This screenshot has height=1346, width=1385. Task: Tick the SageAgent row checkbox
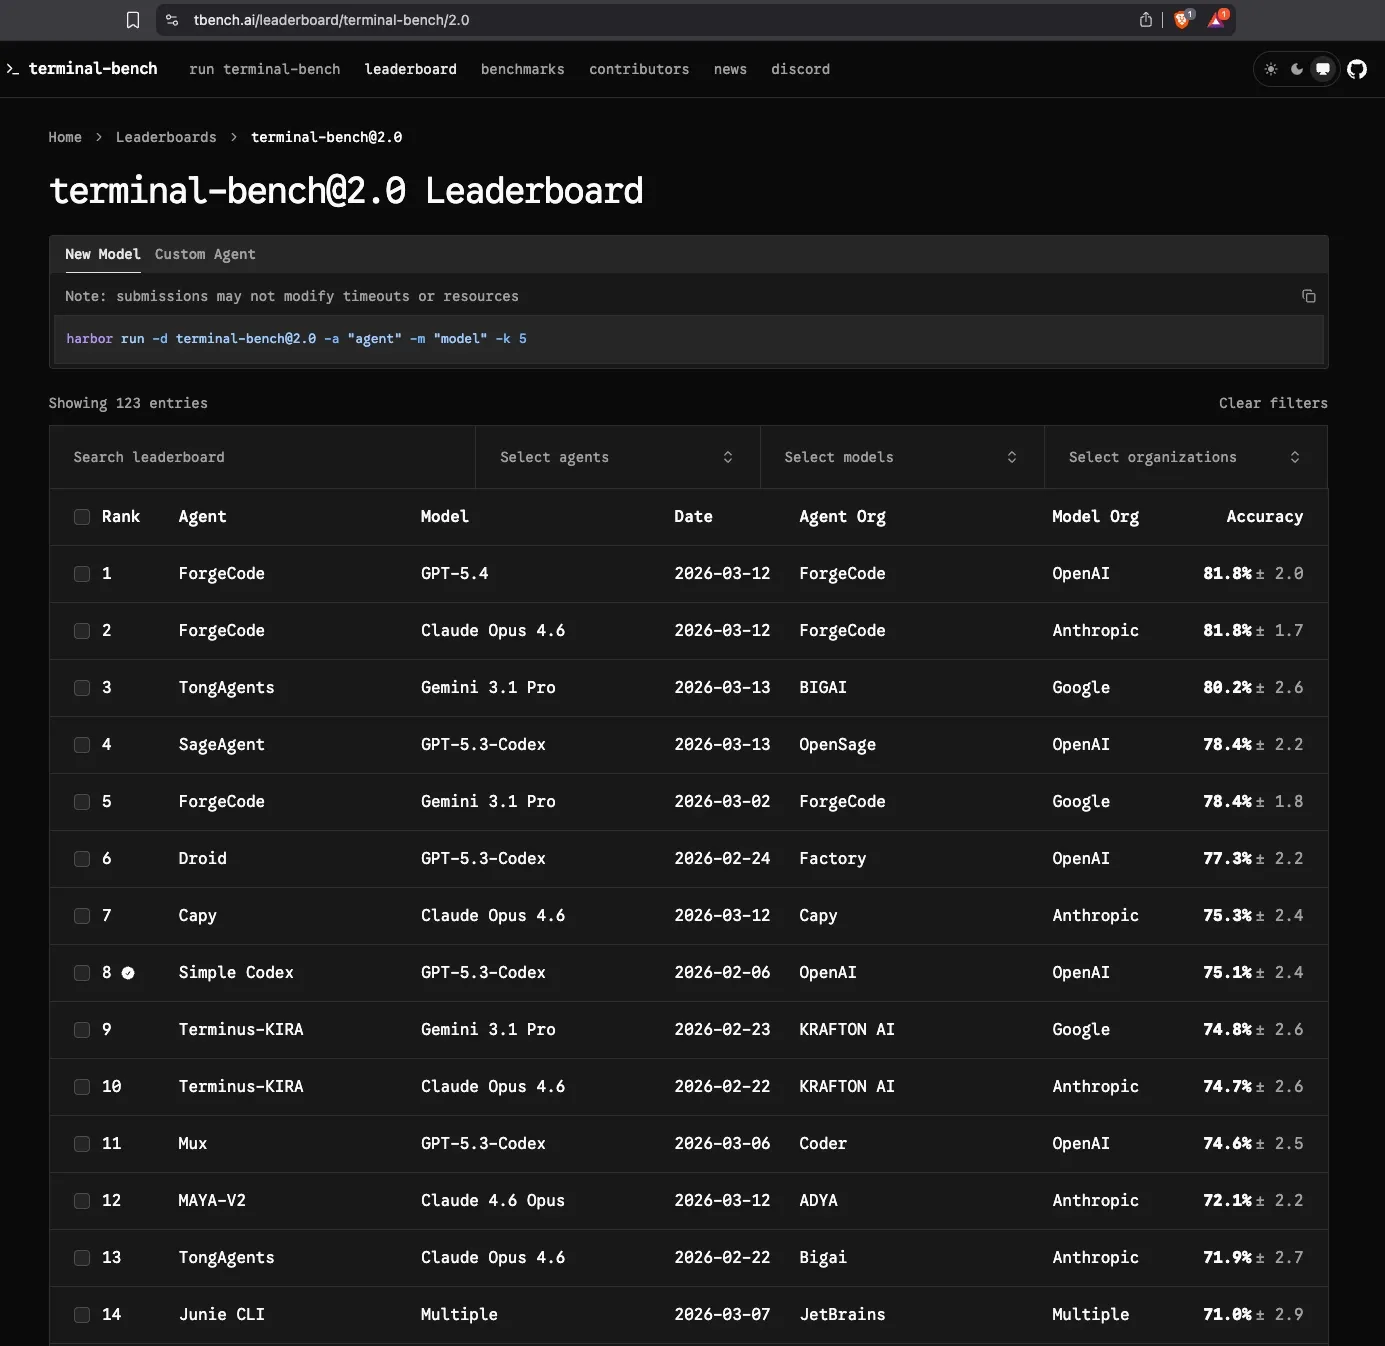82,745
